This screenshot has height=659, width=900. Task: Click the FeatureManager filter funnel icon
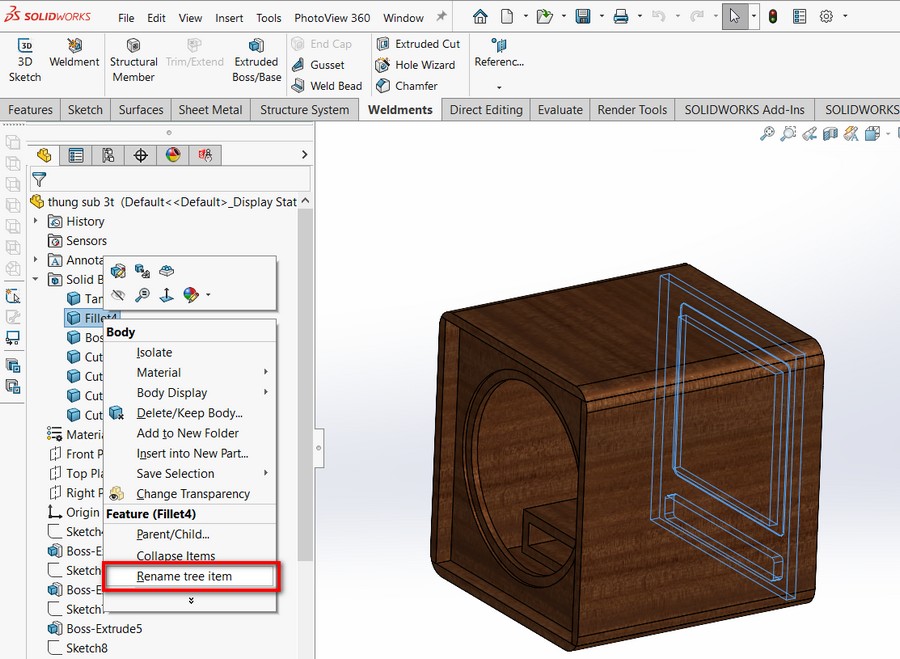click(x=39, y=180)
